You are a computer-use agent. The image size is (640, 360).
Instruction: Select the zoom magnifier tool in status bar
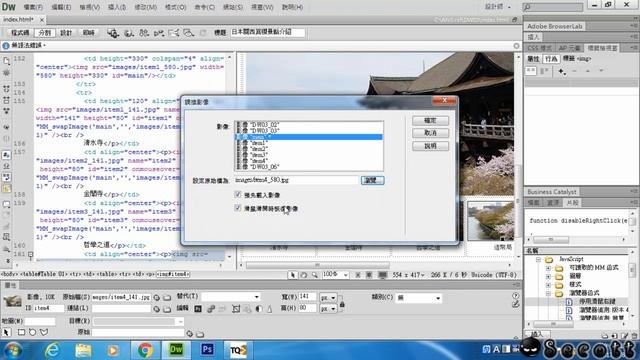coord(314,275)
